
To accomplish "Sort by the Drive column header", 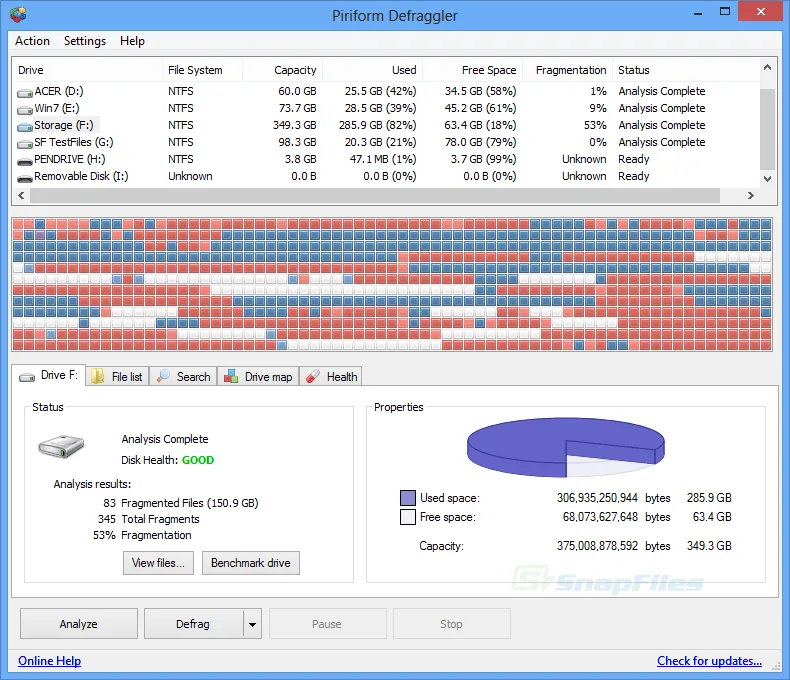I will click(87, 70).
